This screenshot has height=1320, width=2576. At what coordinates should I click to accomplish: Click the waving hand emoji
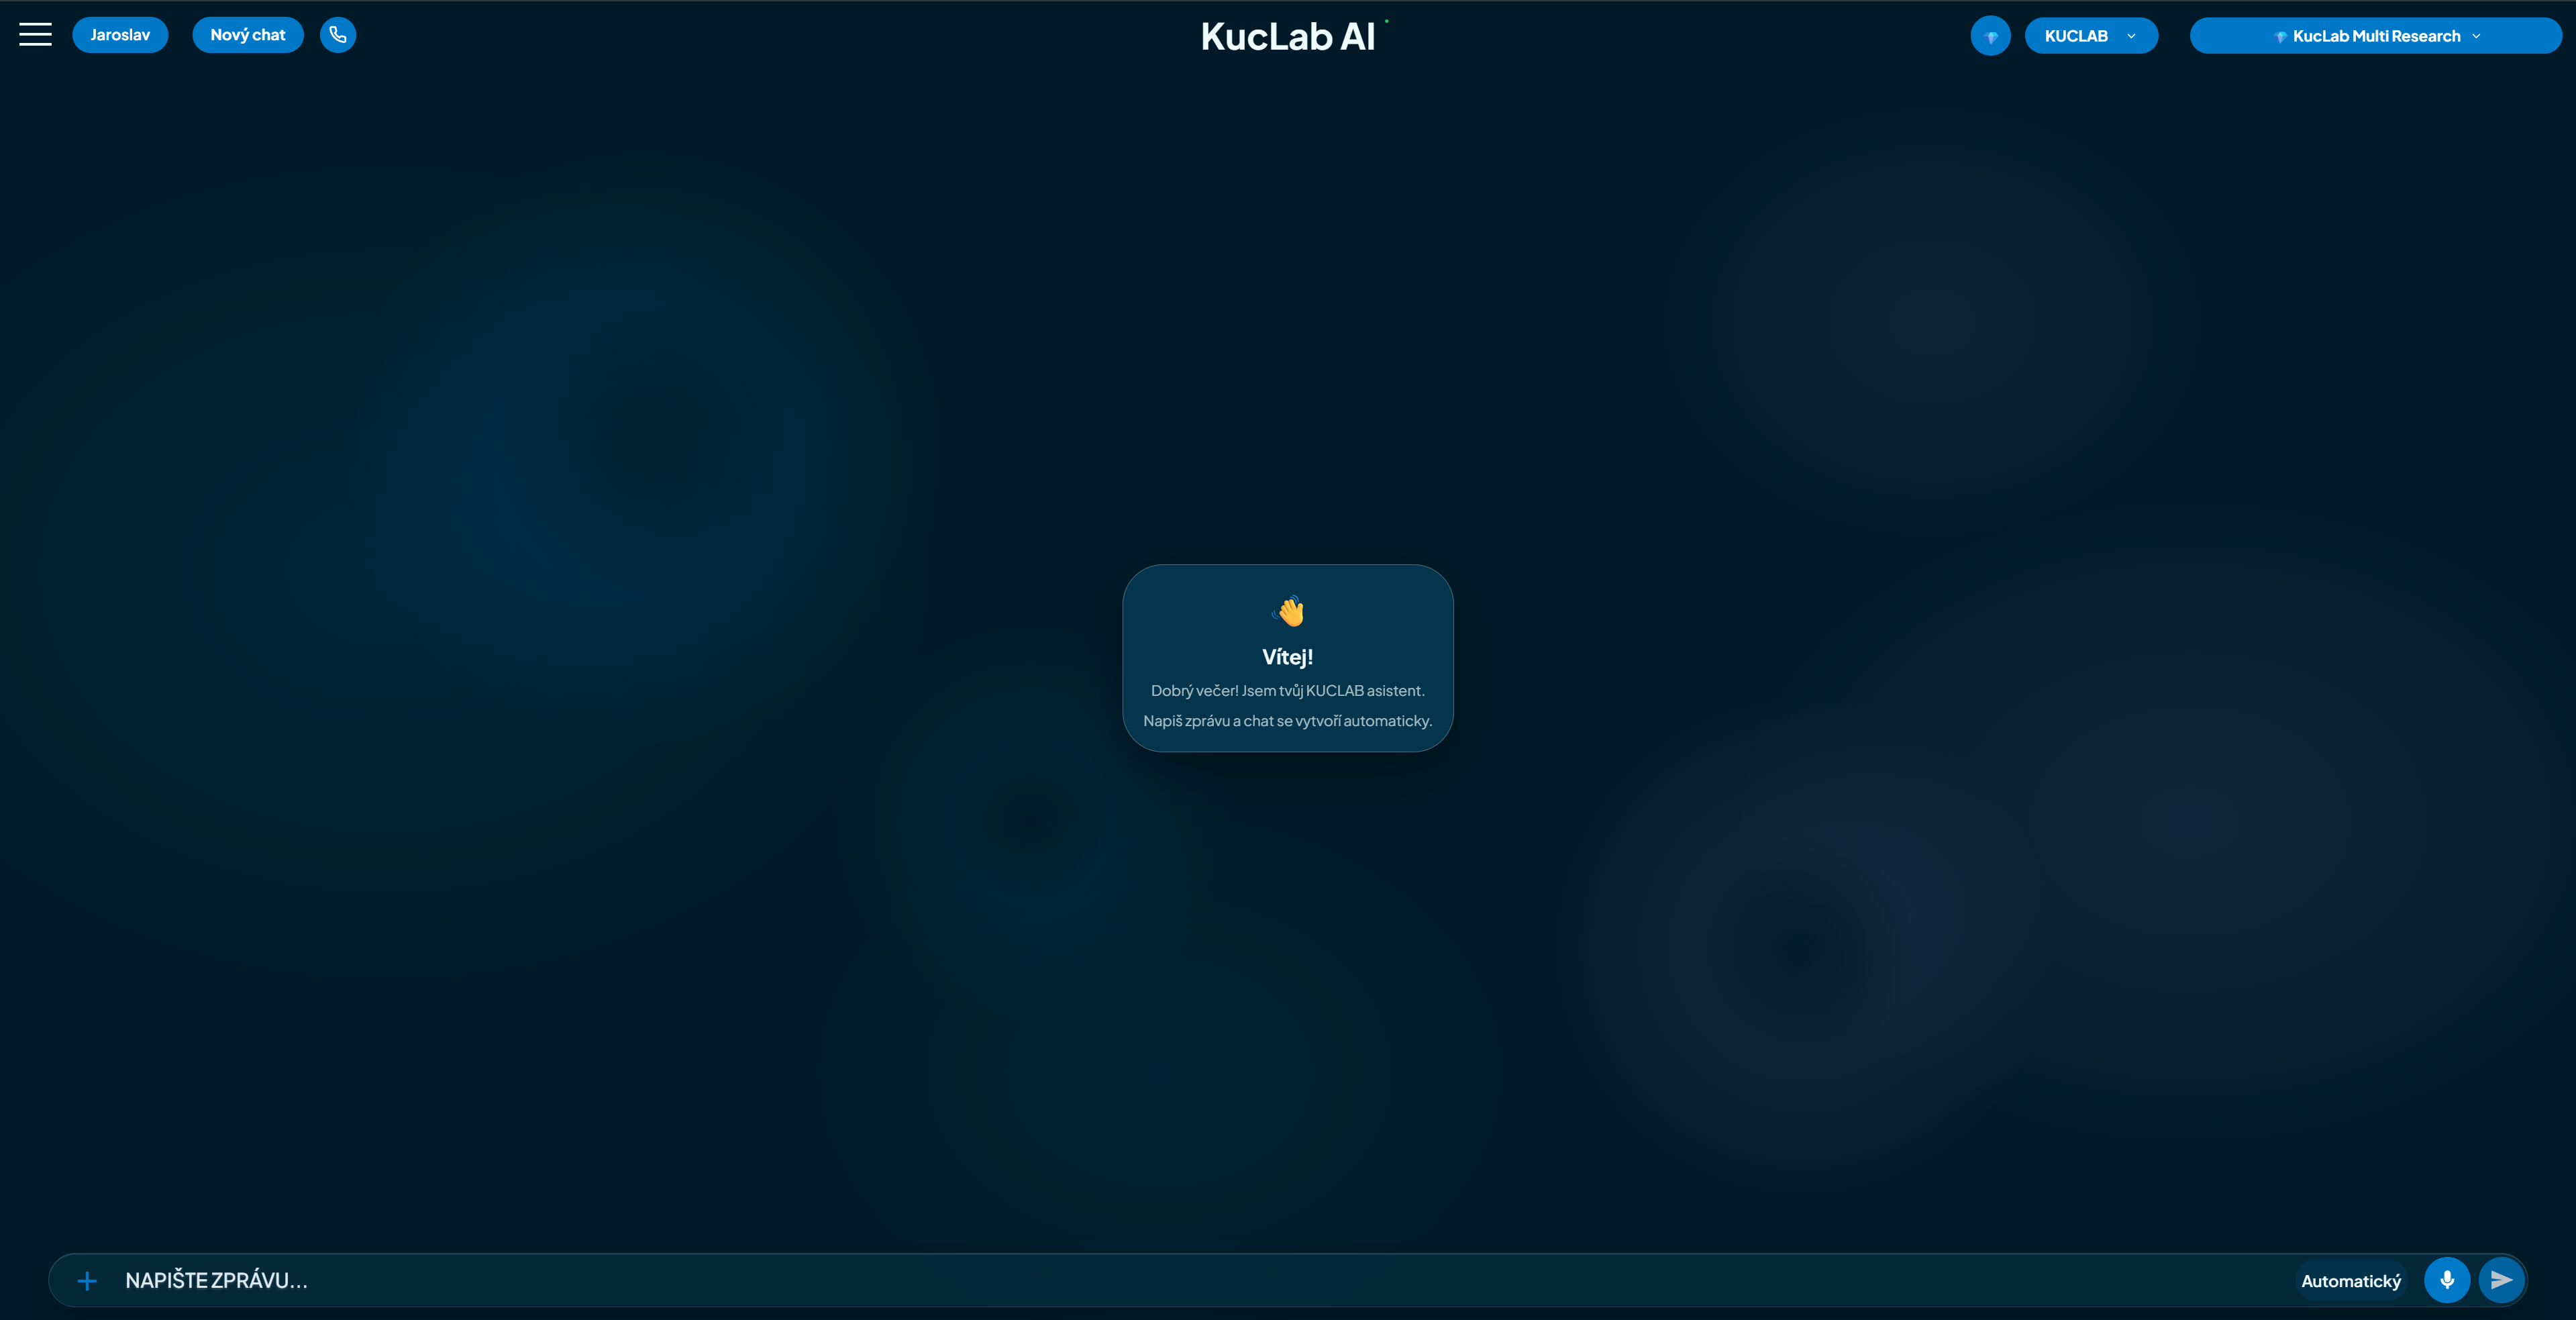(1289, 611)
